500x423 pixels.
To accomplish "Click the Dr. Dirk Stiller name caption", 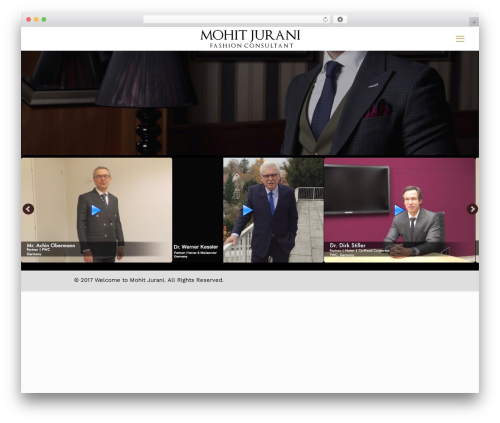I will pos(347,245).
